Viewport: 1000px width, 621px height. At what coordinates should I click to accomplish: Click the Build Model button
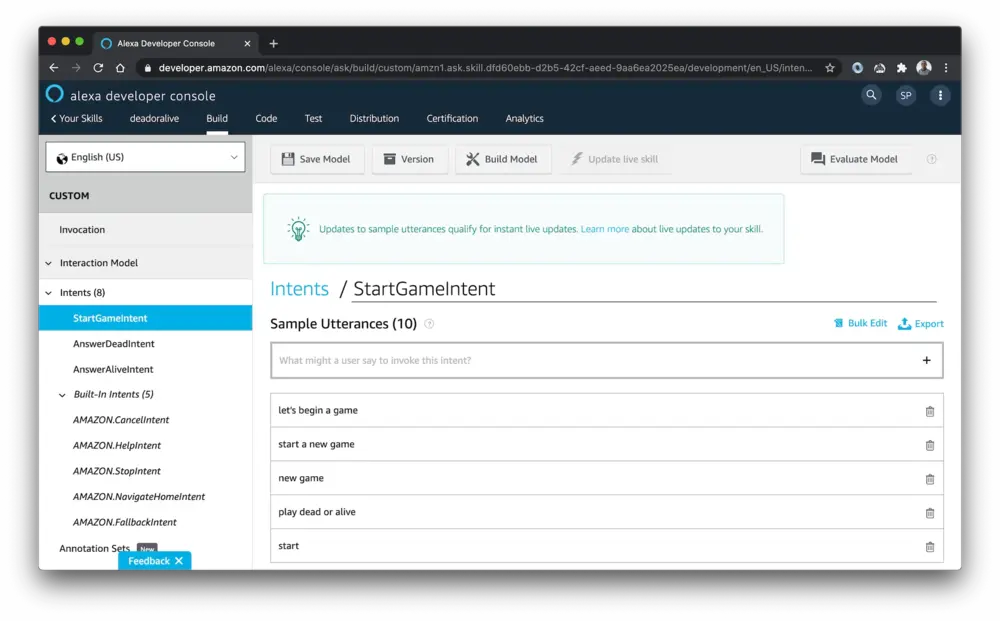(502, 159)
